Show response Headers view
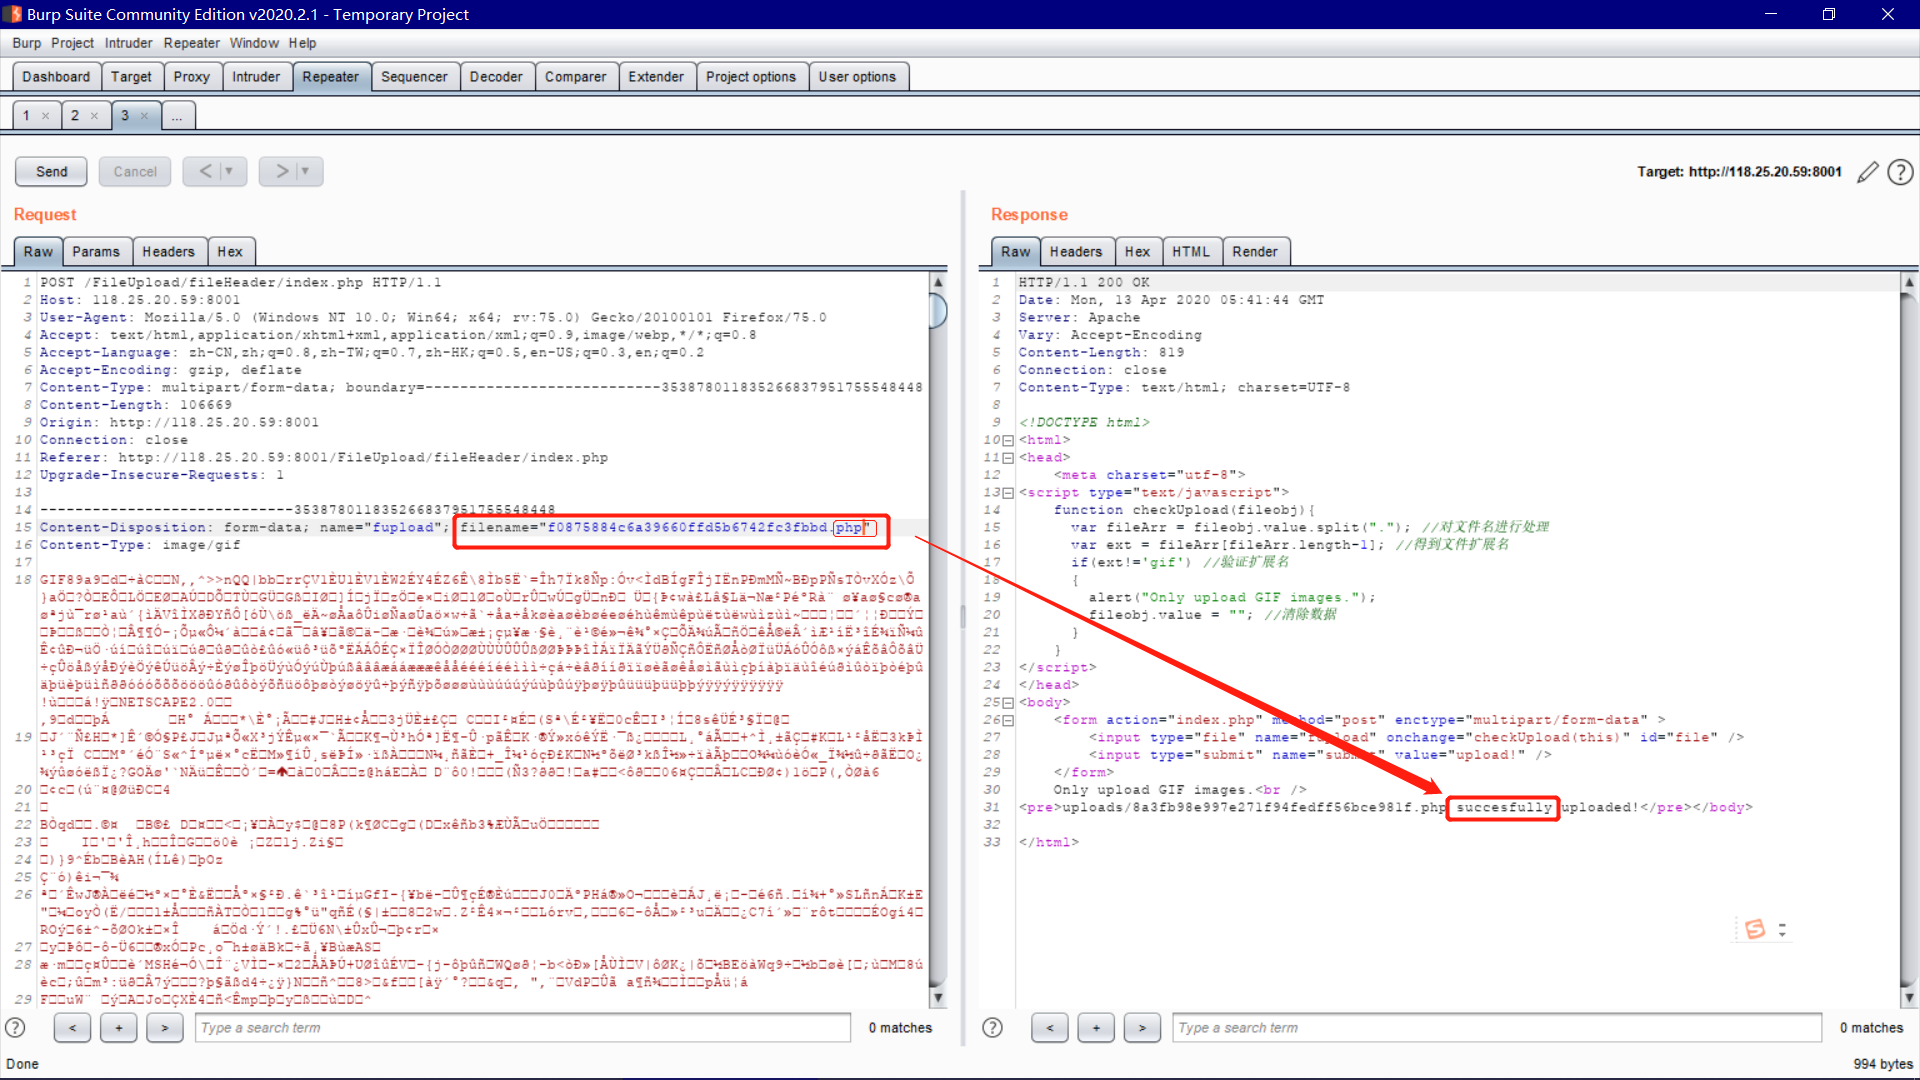The height and width of the screenshot is (1080, 1920). (1076, 252)
